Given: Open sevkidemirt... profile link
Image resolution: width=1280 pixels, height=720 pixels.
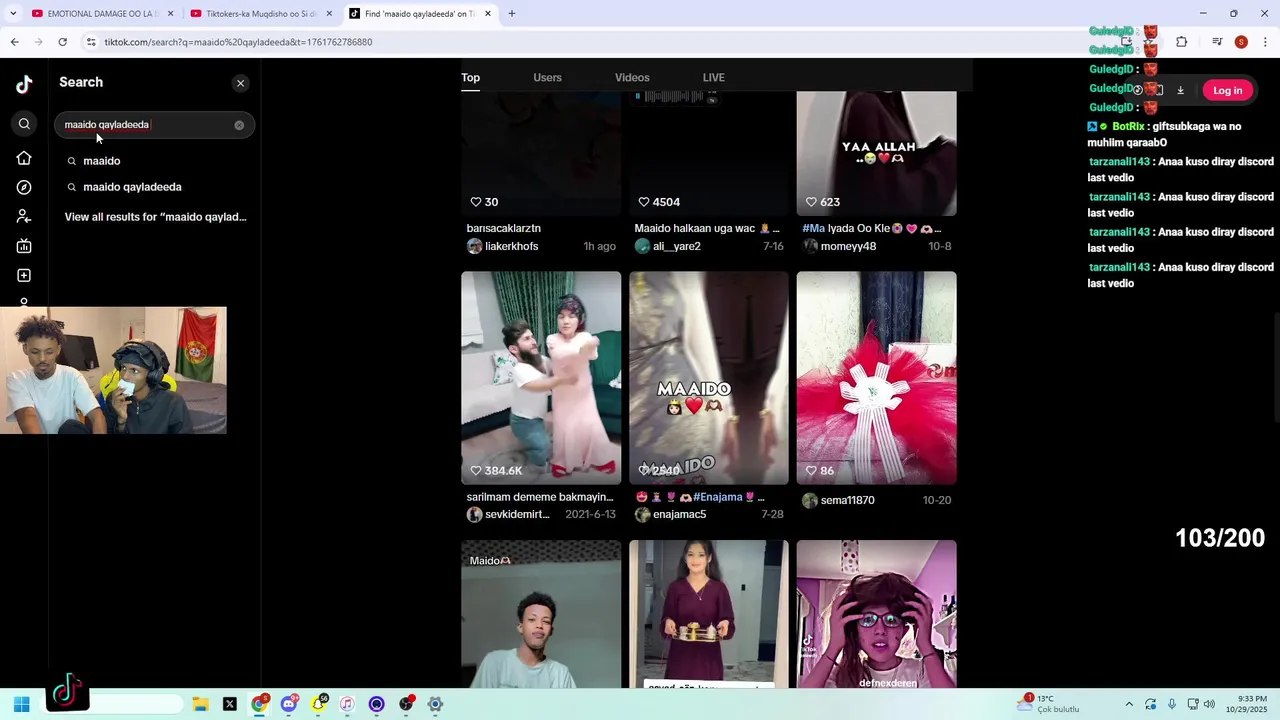Looking at the screenshot, I should tap(517, 515).
